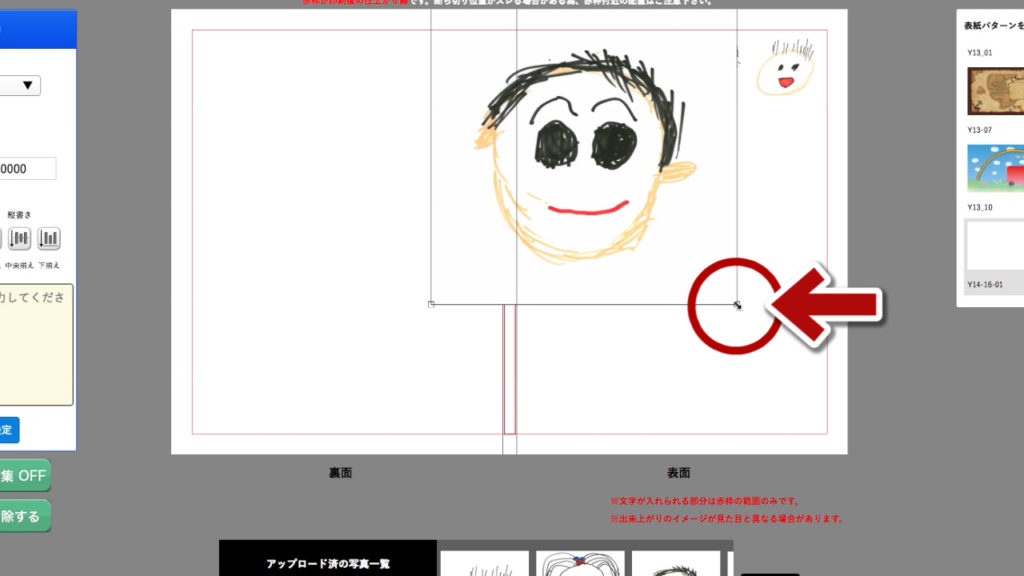
Task: Click the 裏面 back cover label
Action: [x=340, y=473]
